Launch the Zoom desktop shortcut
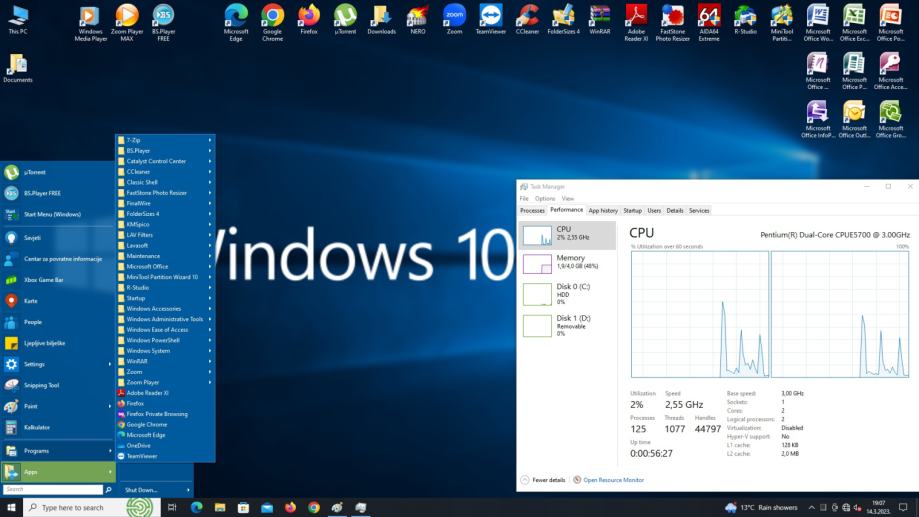919x517 pixels. click(x=454, y=19)
